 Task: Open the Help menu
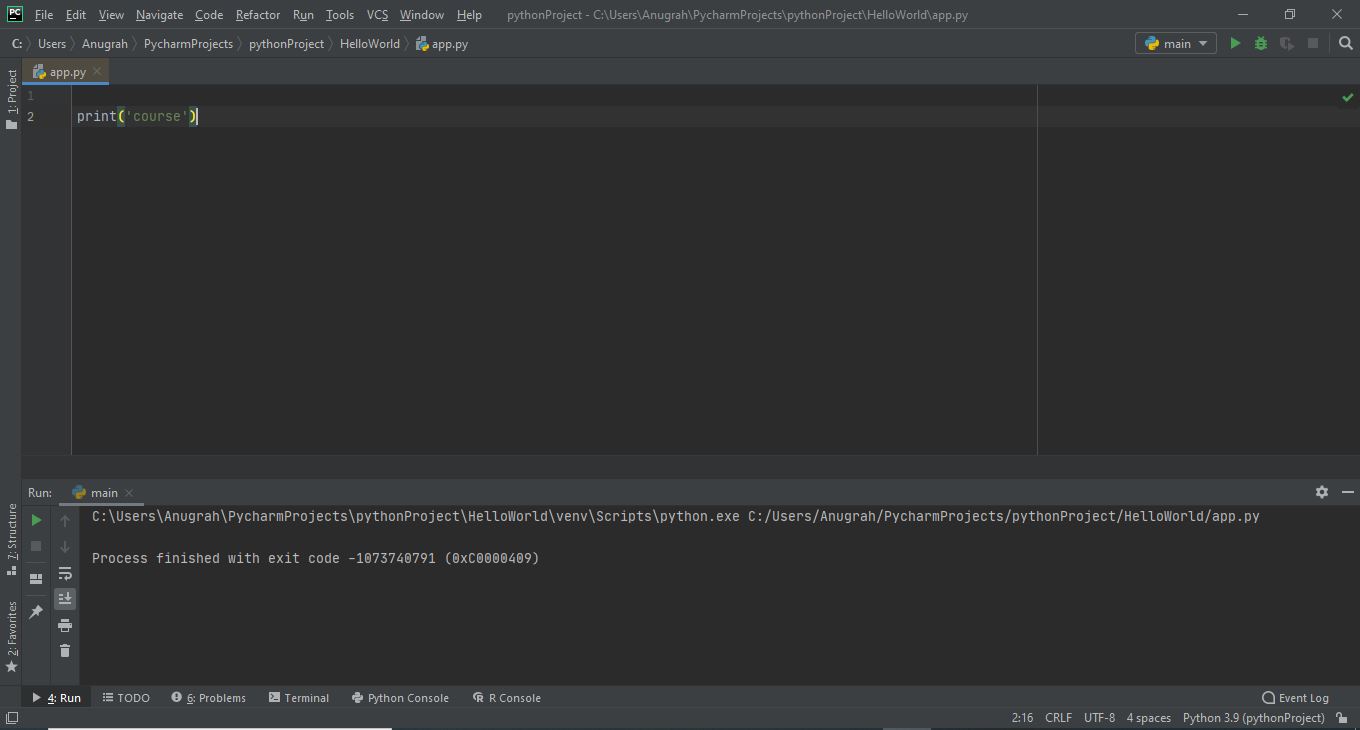[469, 15]
